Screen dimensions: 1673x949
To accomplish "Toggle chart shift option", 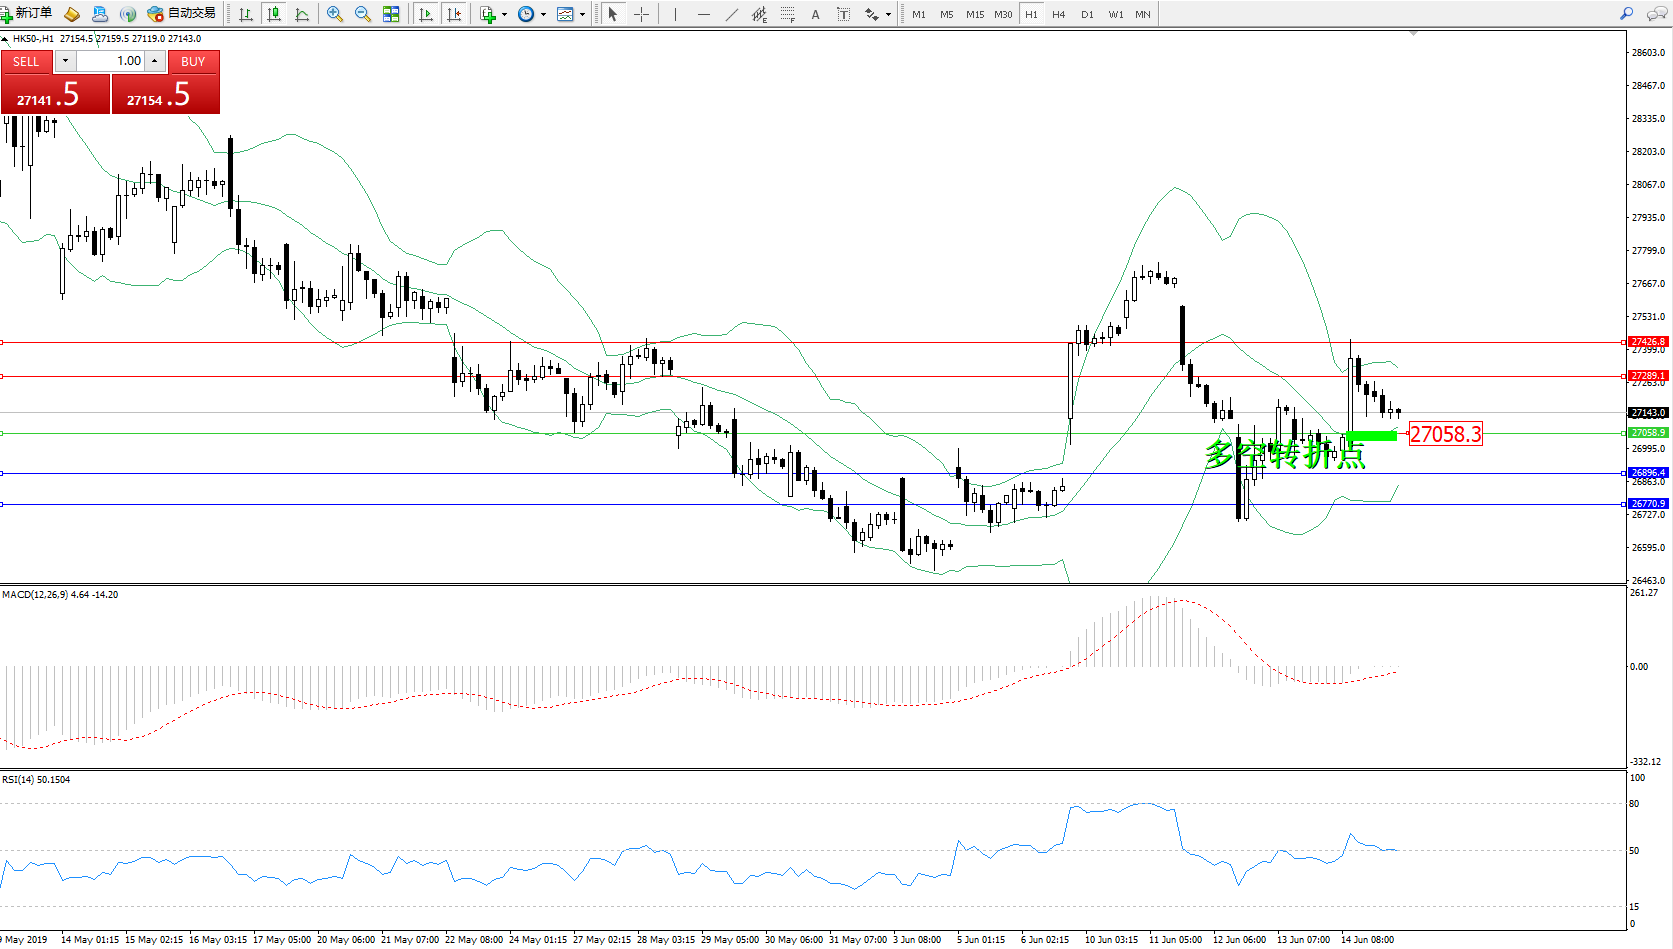I will pos(454,14).
